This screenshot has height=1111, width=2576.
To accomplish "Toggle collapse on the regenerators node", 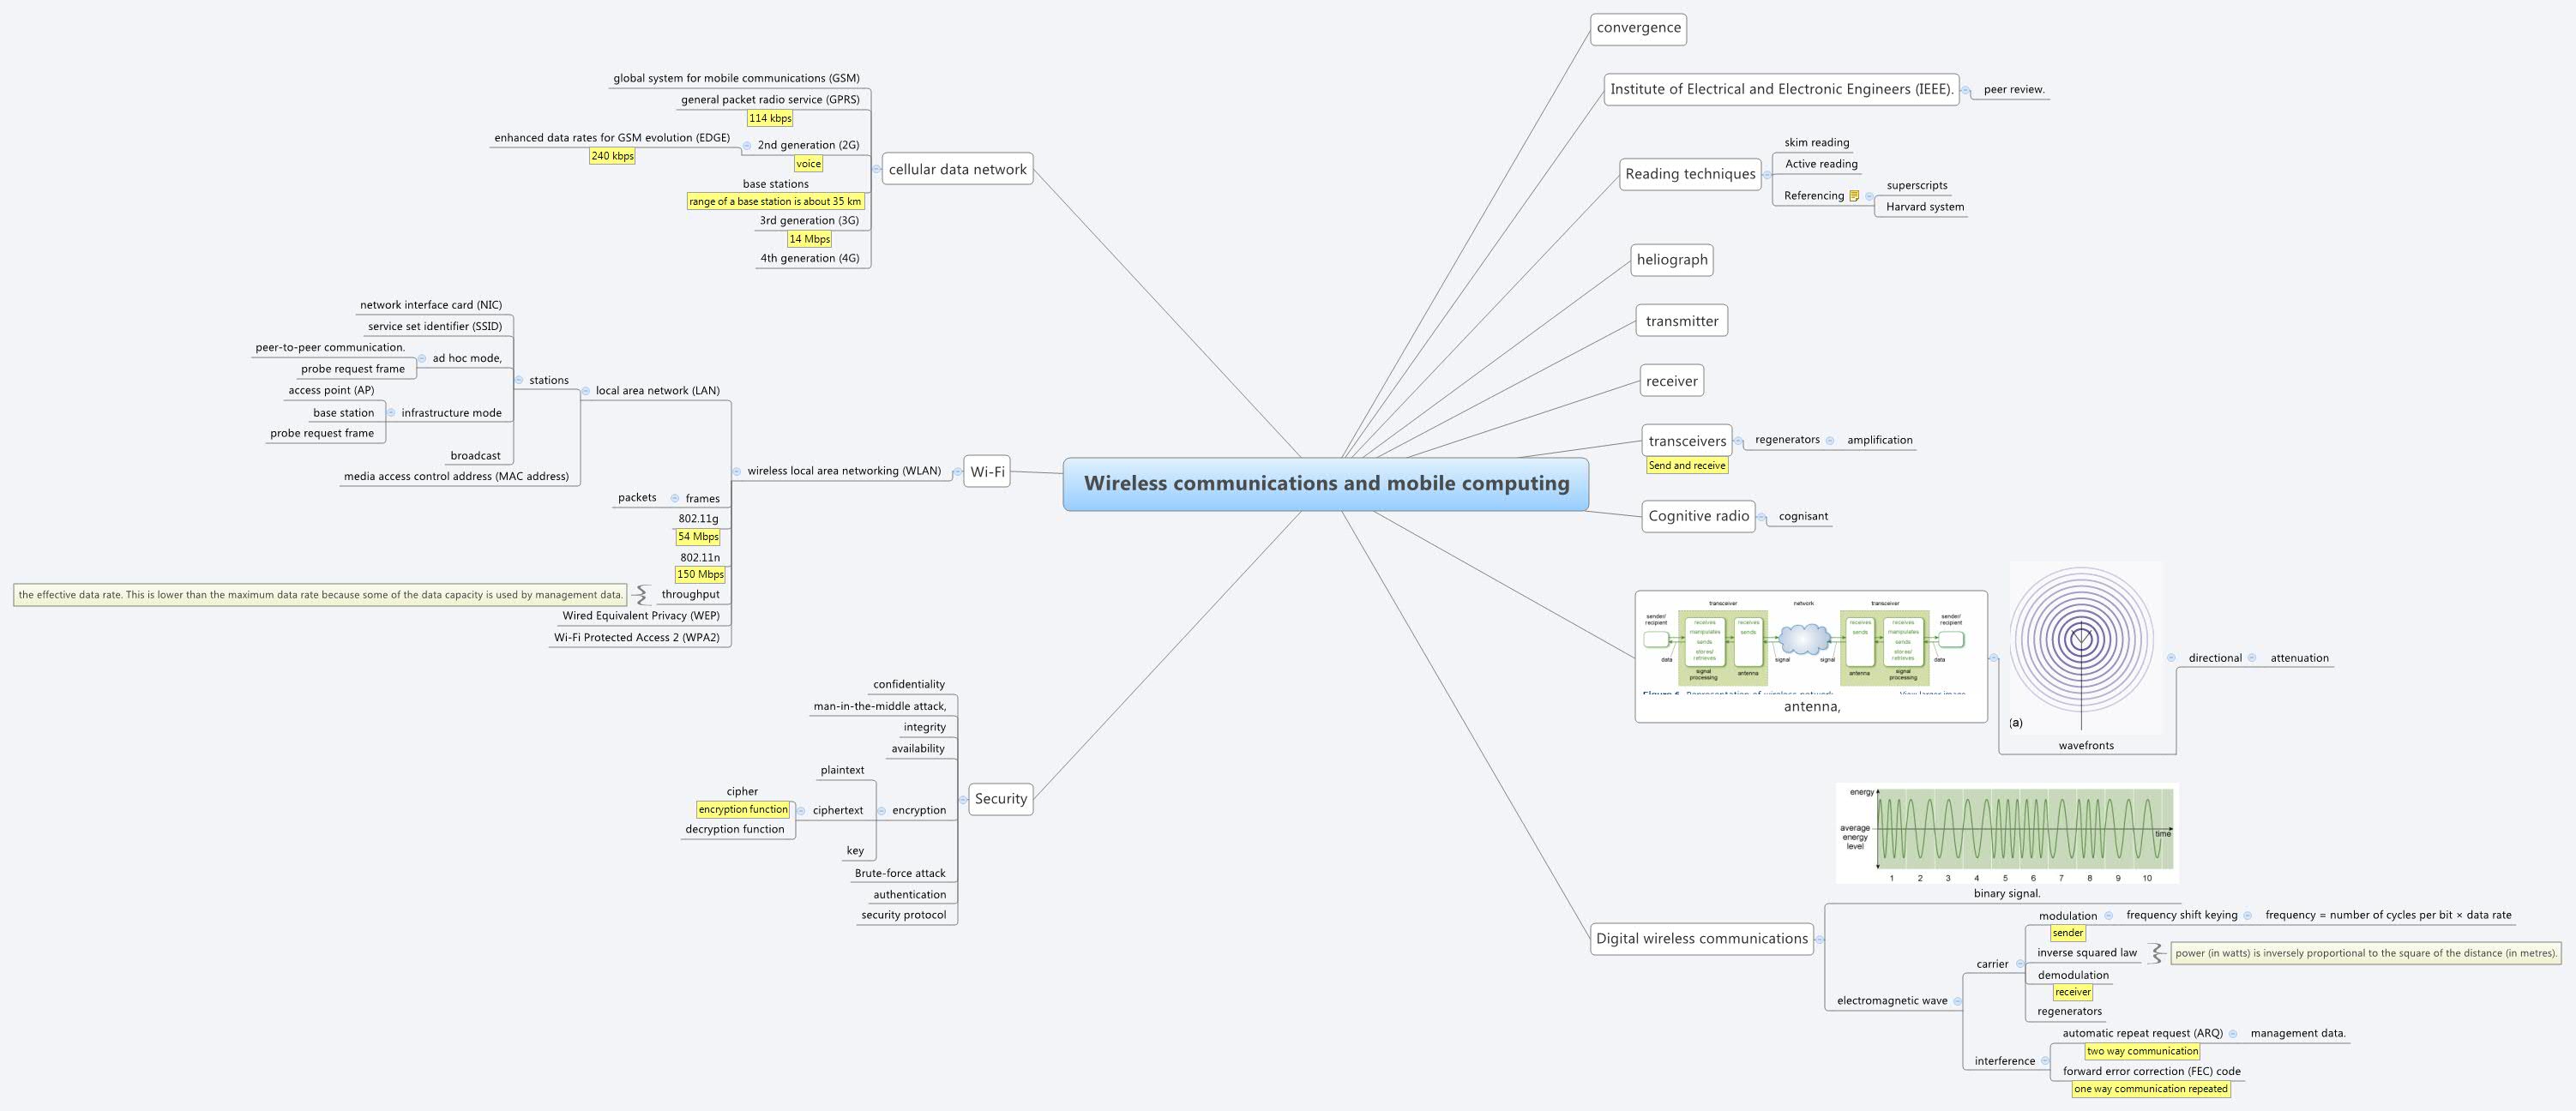I will pyautogui.click(x=1830, y=441).
